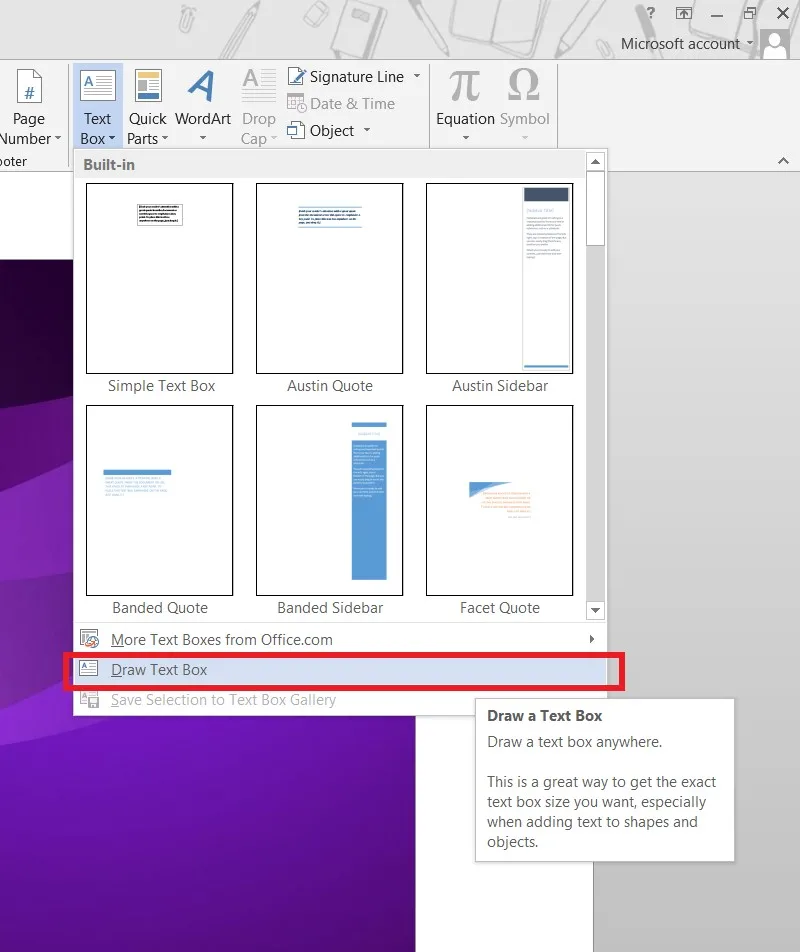This screenshot has height=952, width=800.
Task: Open the Microsoft account dropdown
Action: 686,44
